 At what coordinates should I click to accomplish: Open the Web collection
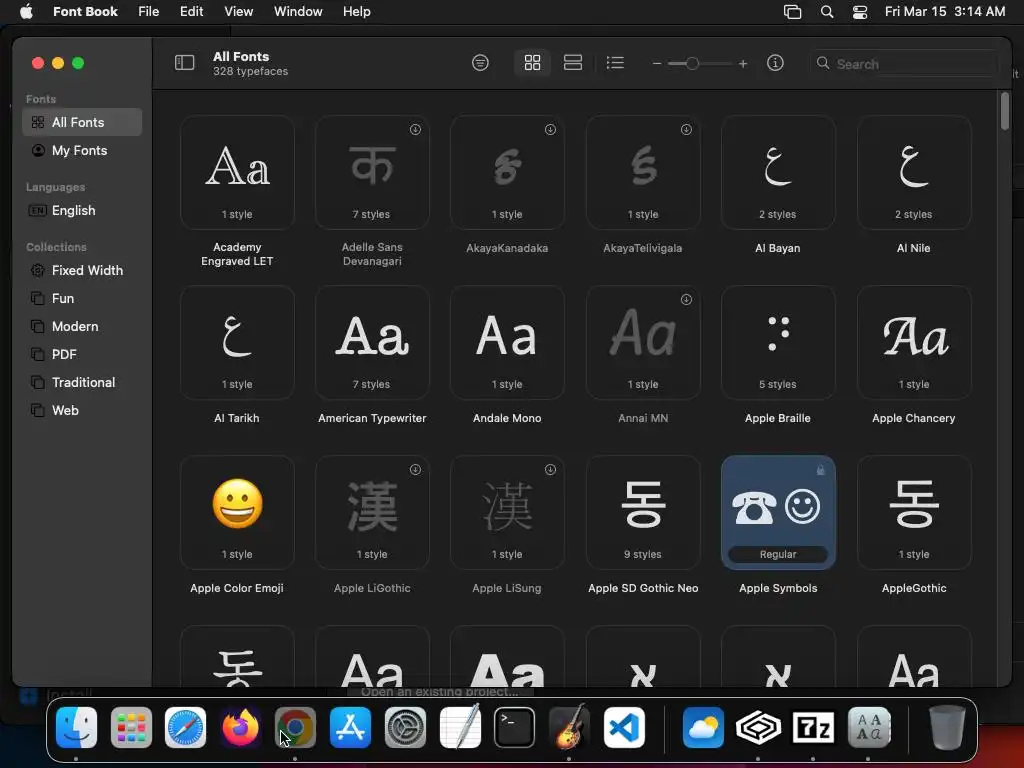(x=82, y=411)
